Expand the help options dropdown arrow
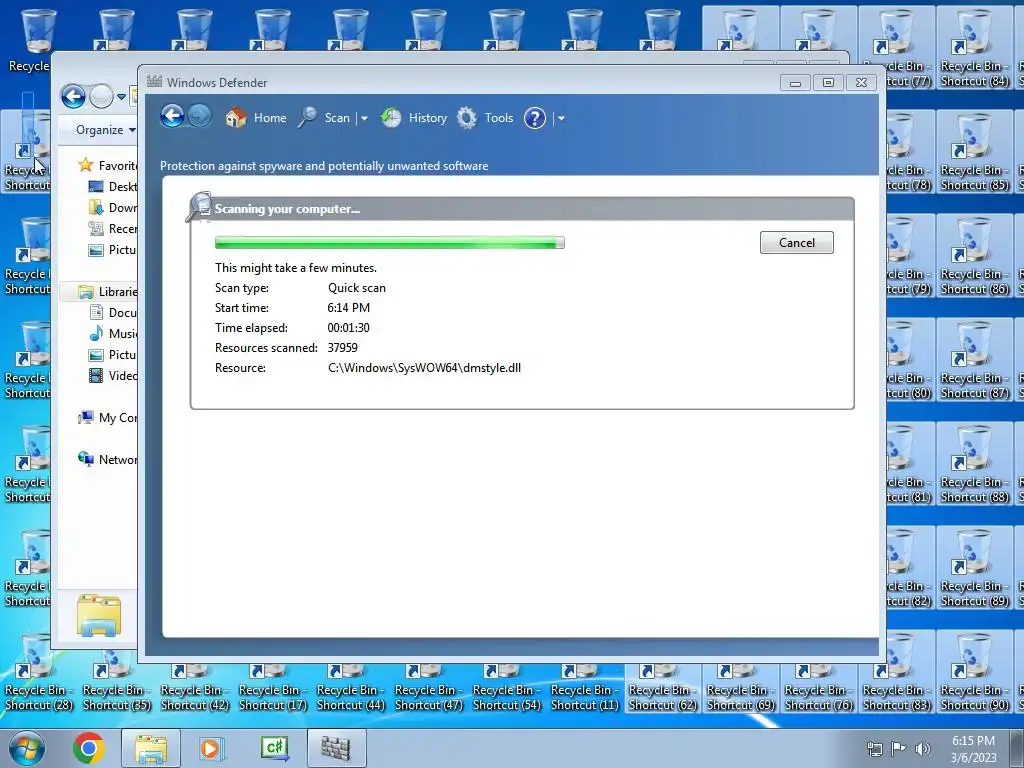 click(x=561, y=118)
